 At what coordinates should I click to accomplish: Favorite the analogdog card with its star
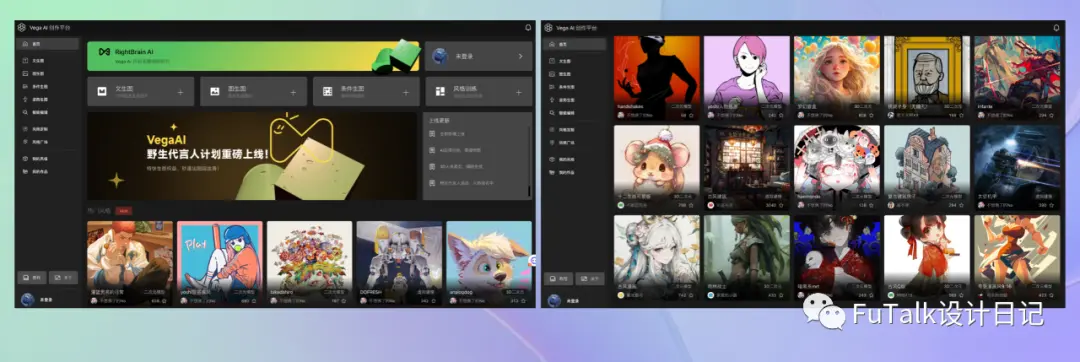click(x=526, y=301)
